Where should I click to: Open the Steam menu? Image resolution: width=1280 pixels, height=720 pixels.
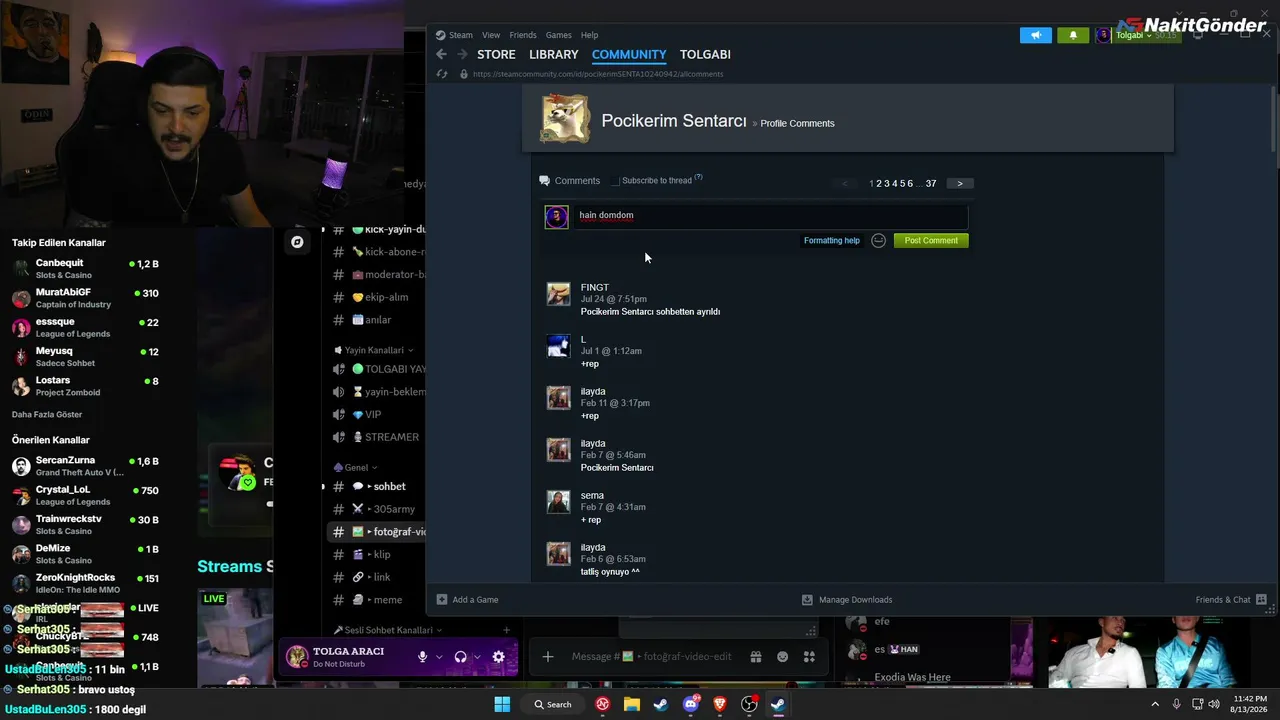tap(460, 35)
